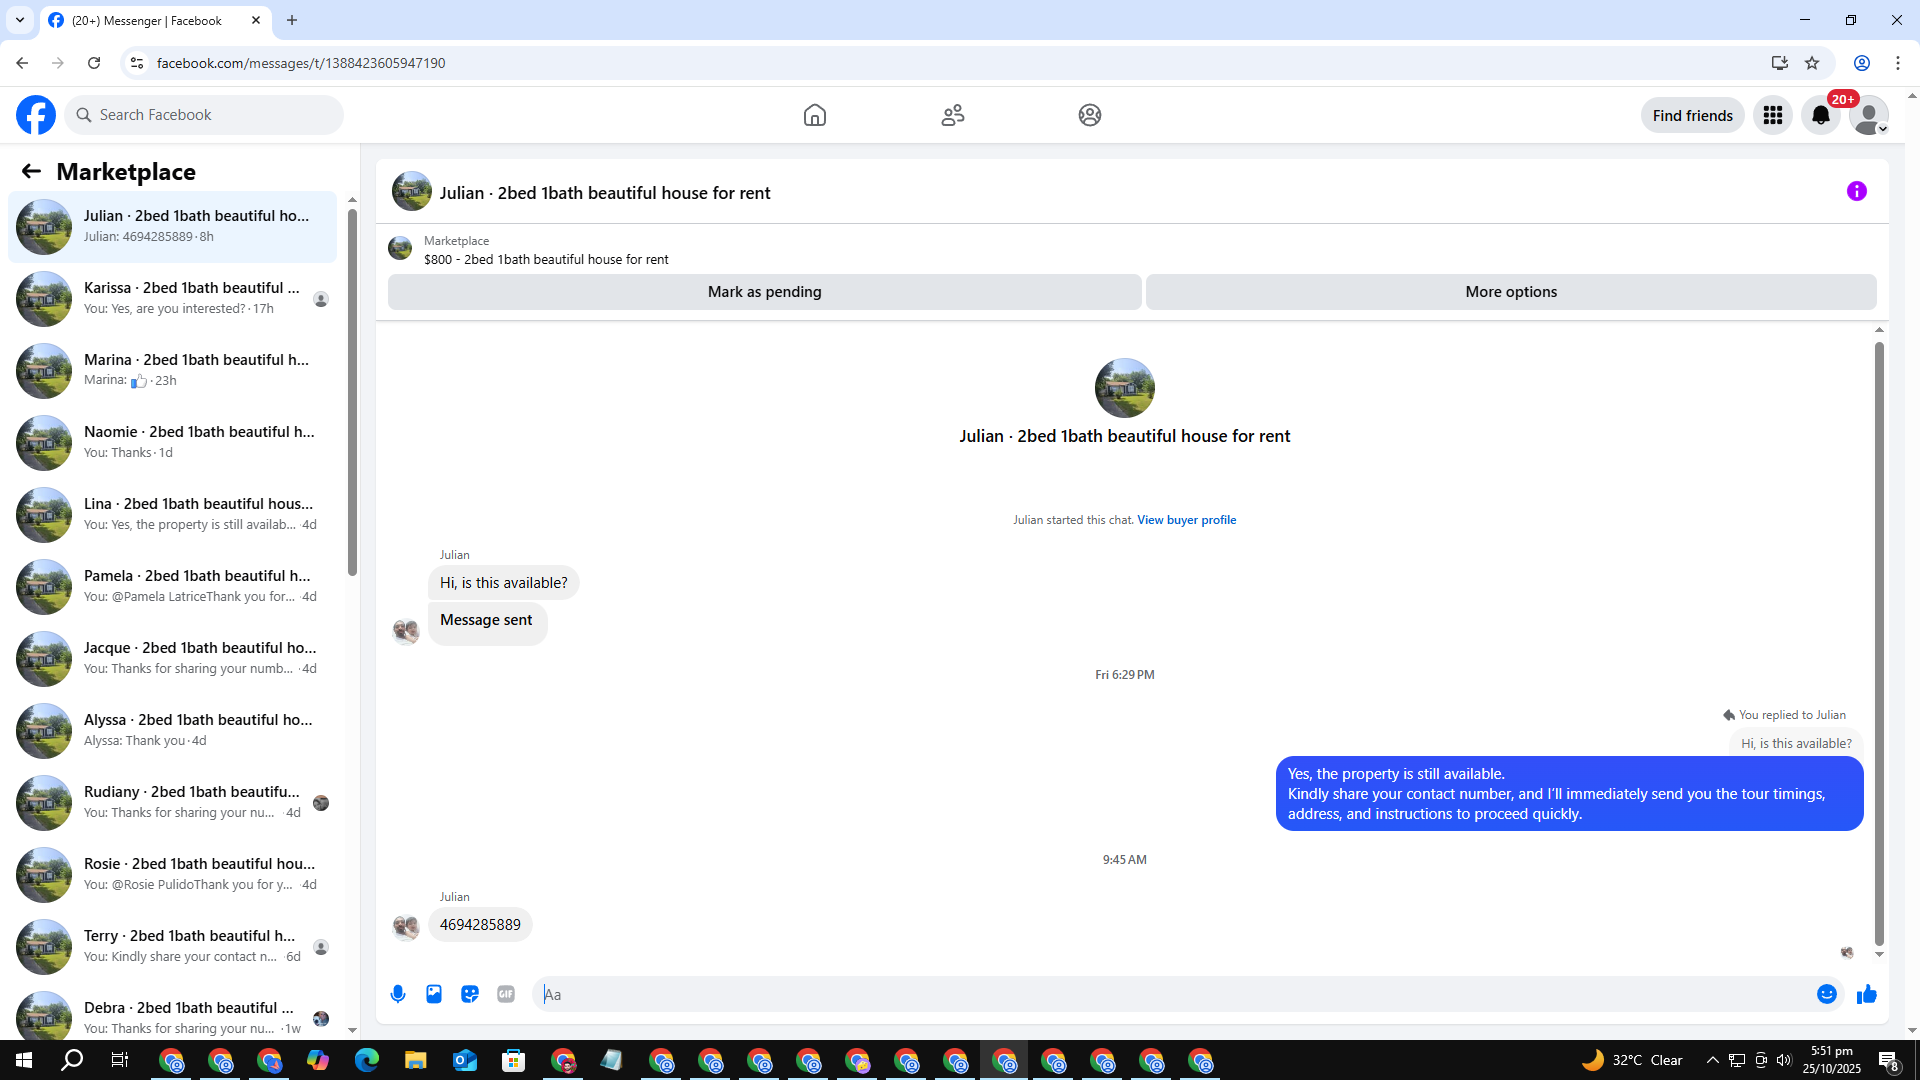Click Mark as pending button
Screen dimensions: 1920x1080
coord(764,292)
